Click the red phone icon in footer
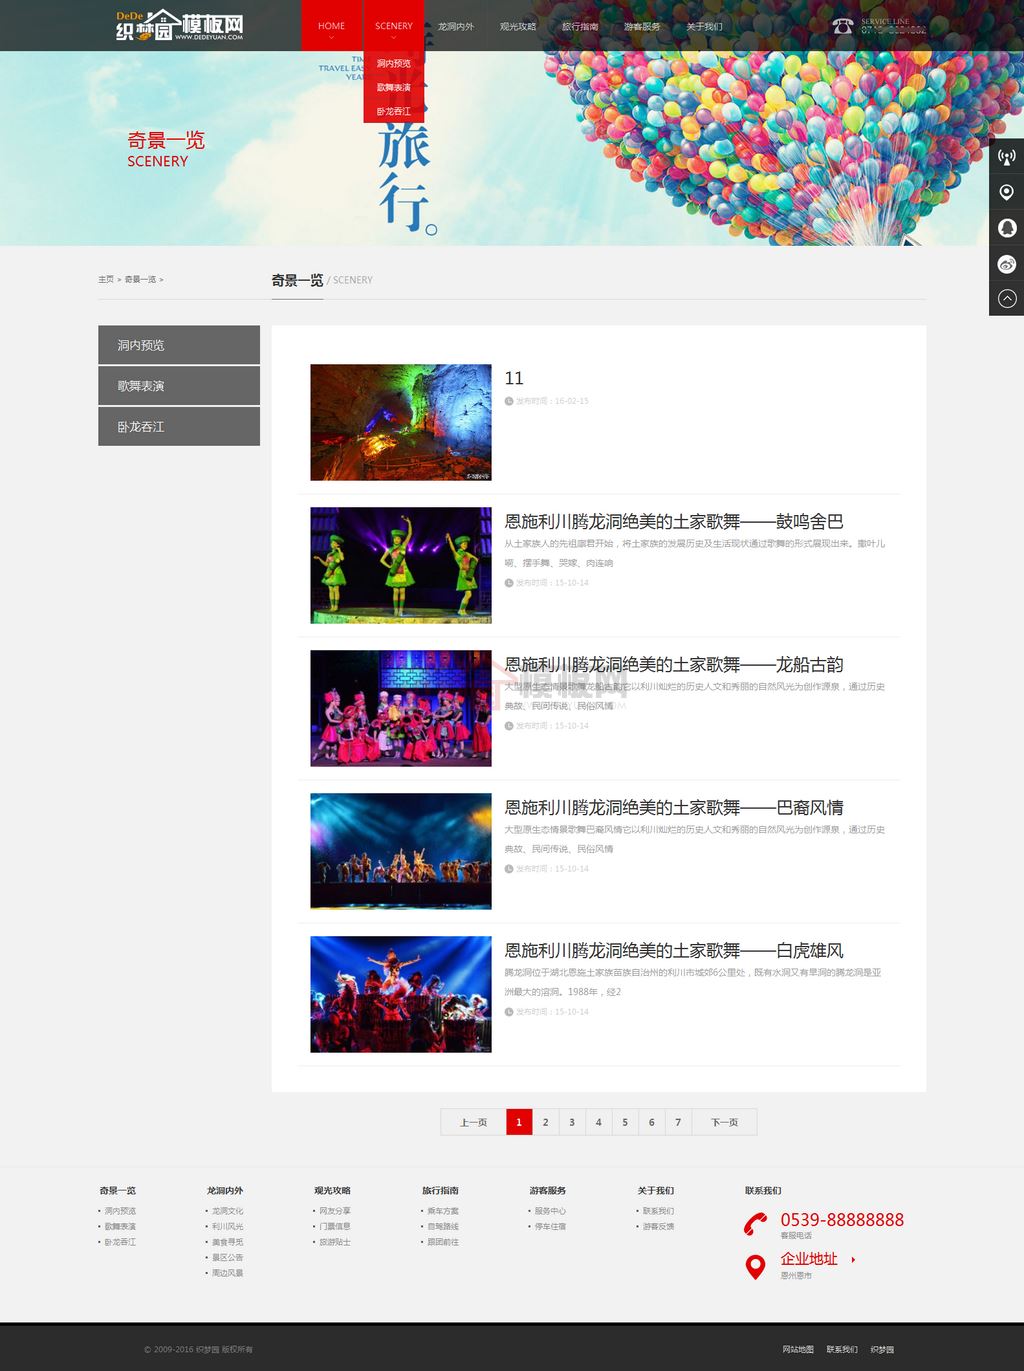The width and height of the screenshot is (1024, 1371). pyautogui.click(x=756, y=1224)
